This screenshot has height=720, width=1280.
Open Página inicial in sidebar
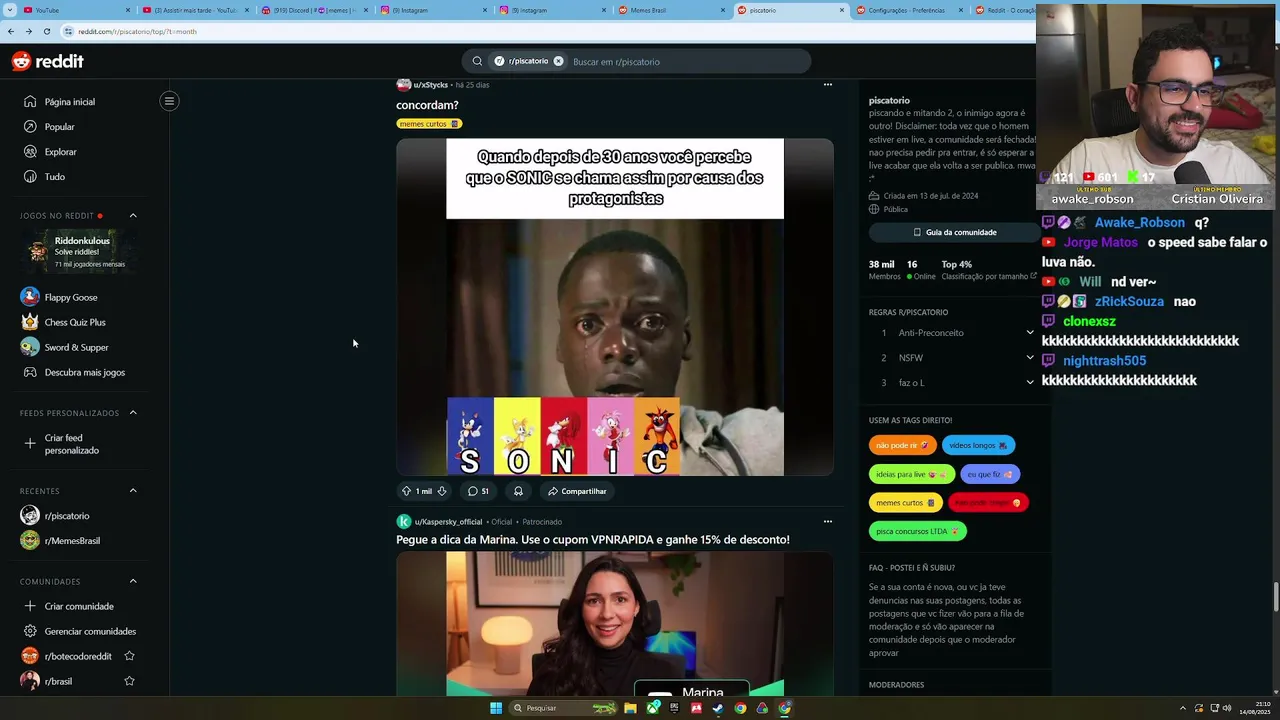click(x=69, y=102)
